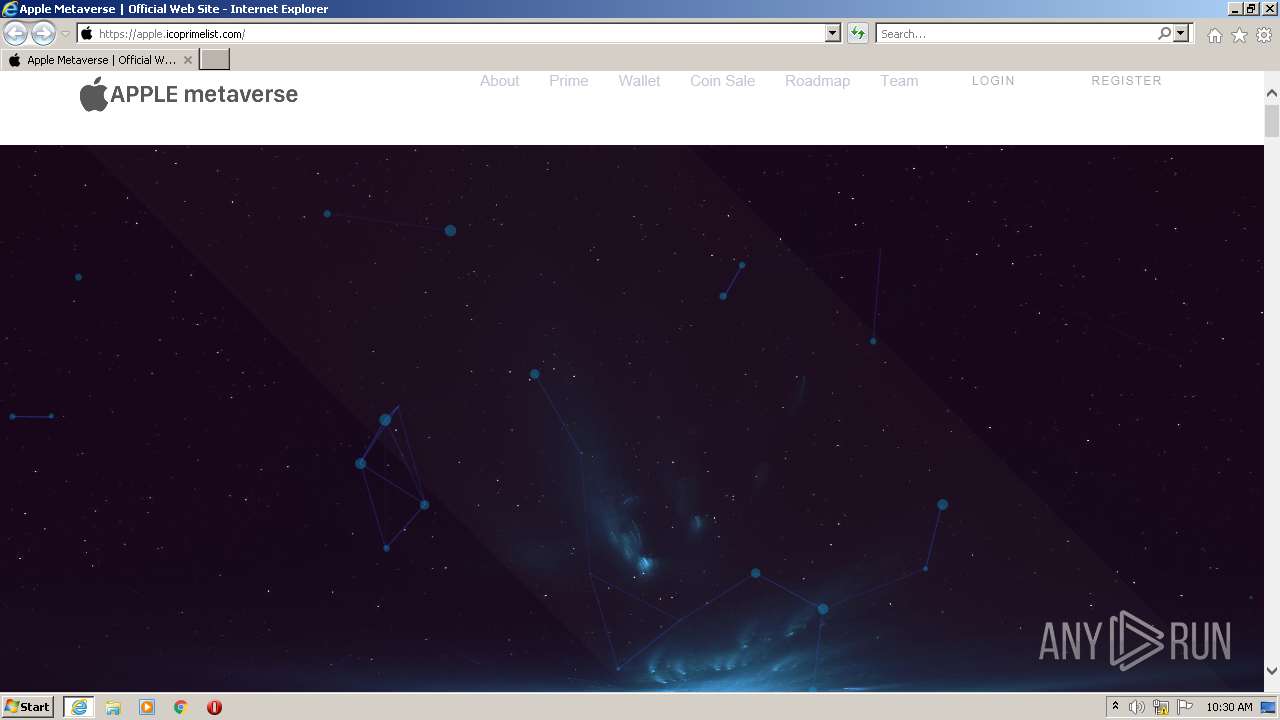Open the Roadmap menu link

[817, 81]
